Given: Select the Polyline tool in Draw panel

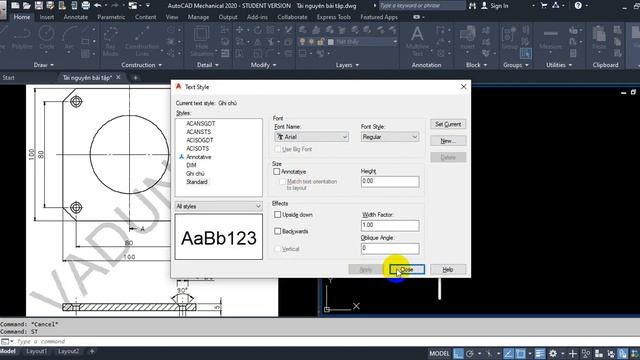Looking at the screenshot, I should coord(22,38).
